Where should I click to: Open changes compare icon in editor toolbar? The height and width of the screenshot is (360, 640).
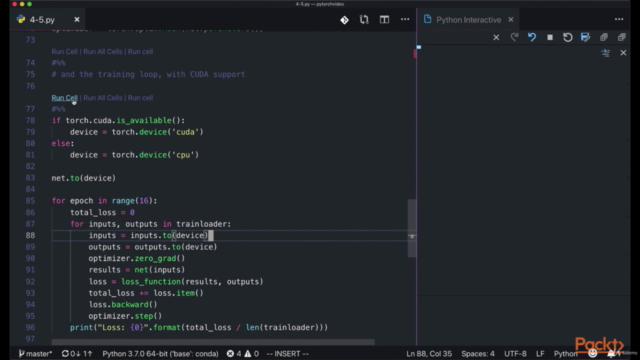[364, 20]
